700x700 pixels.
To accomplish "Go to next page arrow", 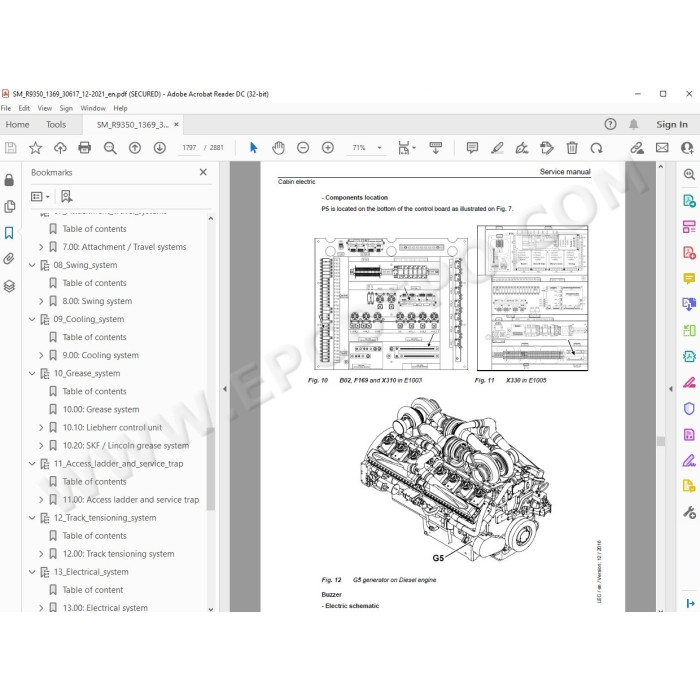I will pos(159,148).
